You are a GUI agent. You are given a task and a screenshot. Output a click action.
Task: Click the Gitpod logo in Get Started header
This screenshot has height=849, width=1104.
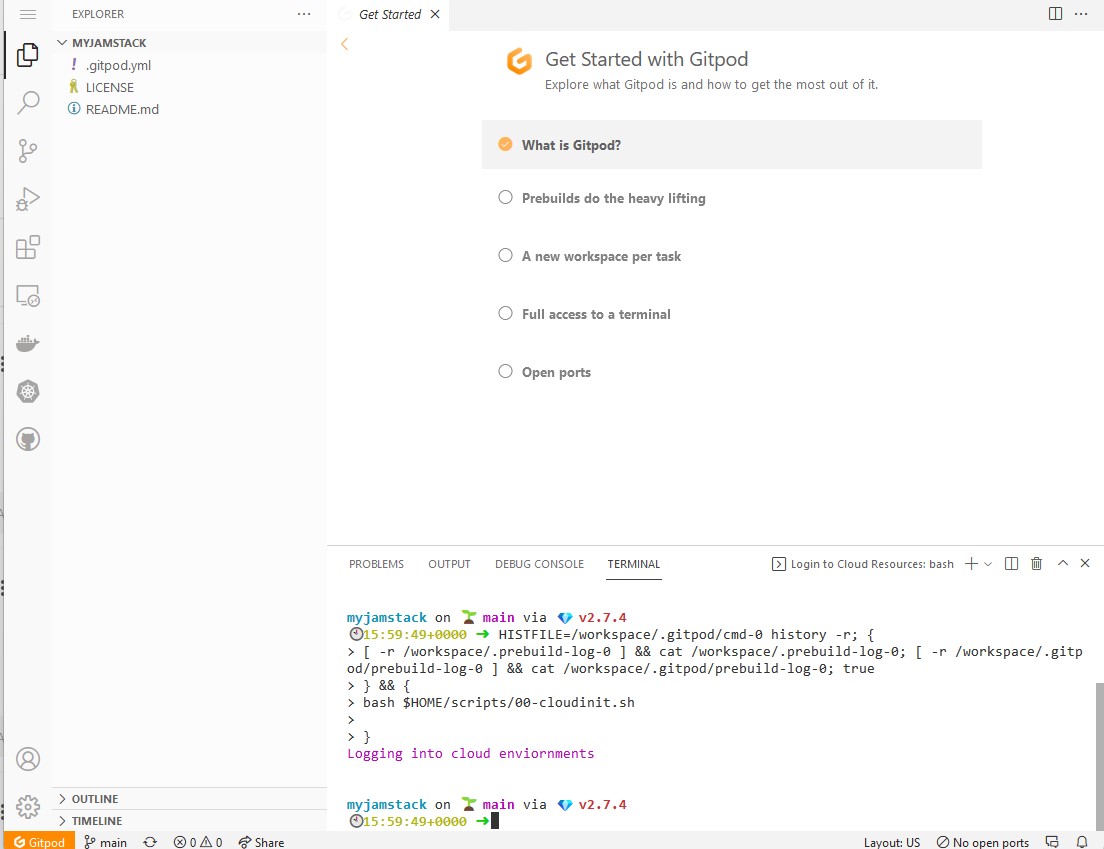click(x=519, y=62)
